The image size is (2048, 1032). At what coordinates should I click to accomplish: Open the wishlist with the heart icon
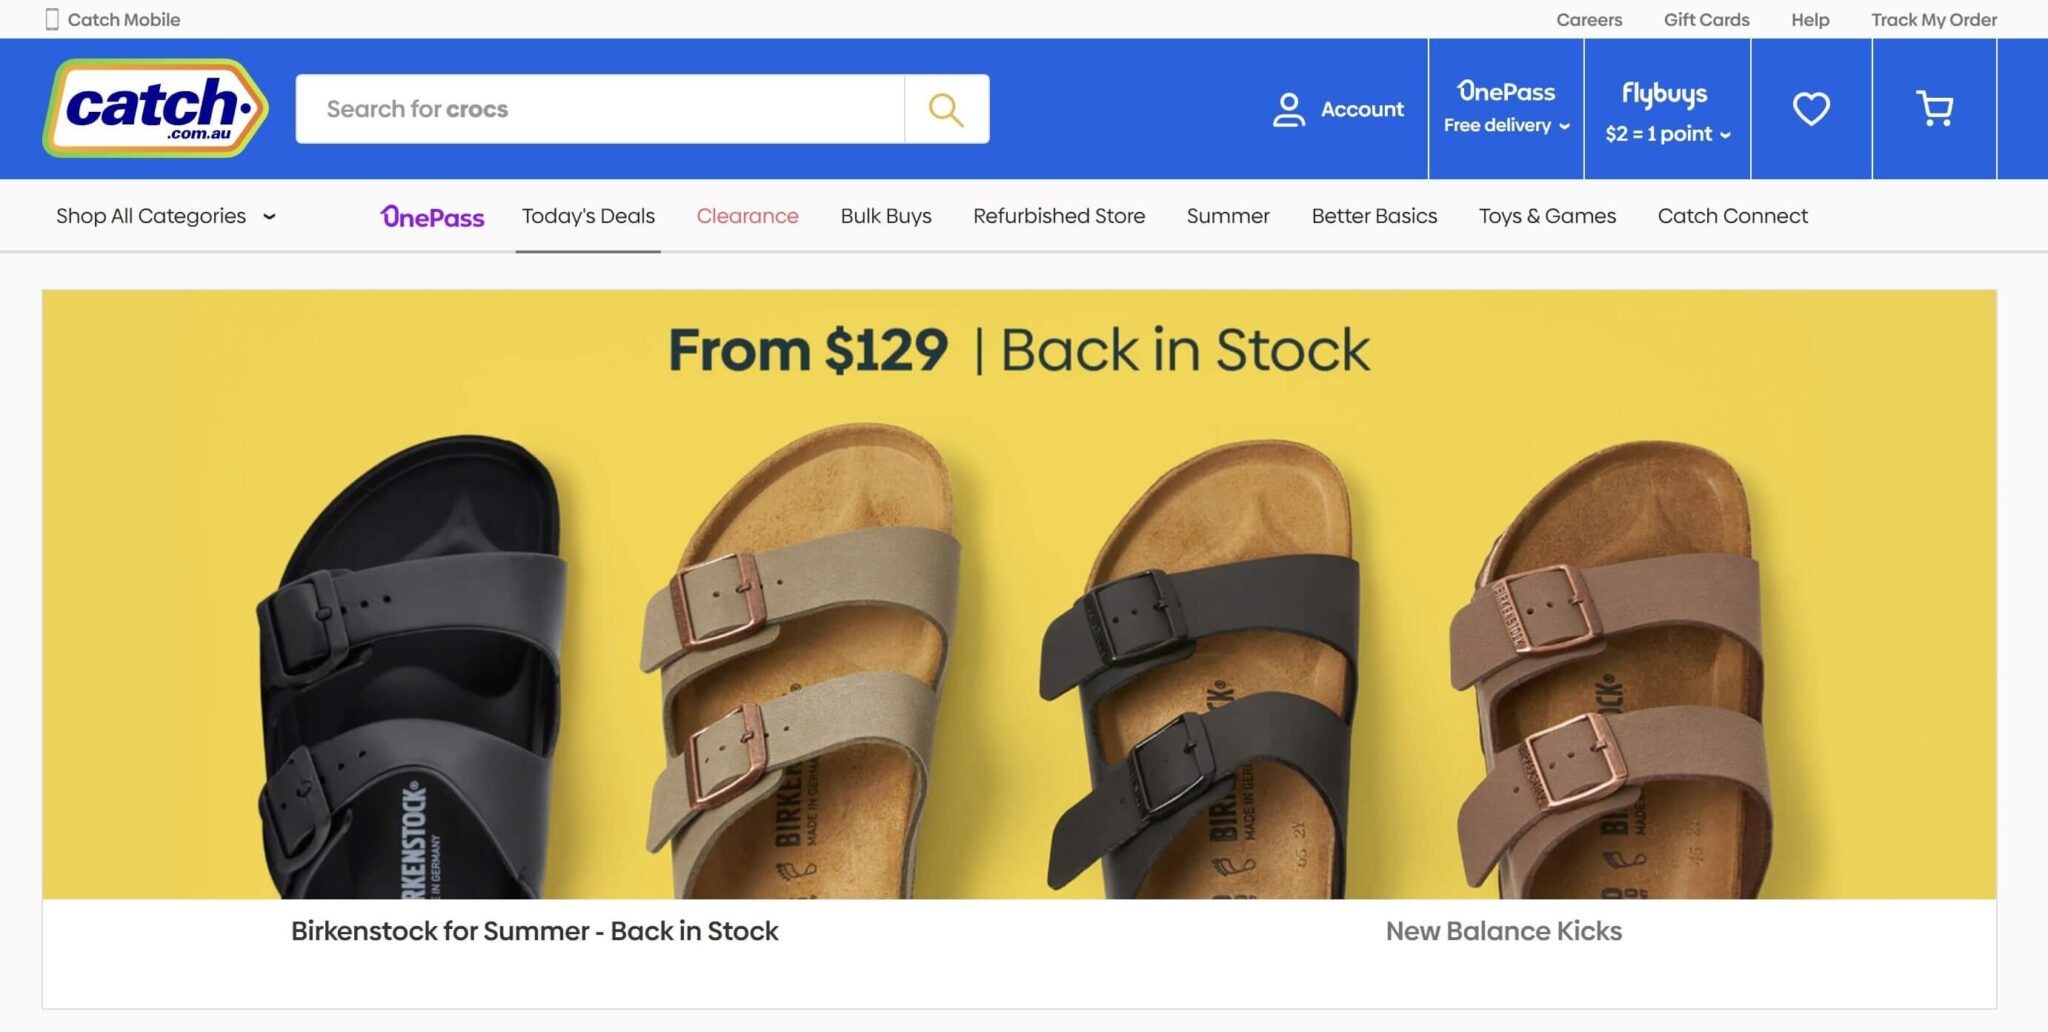pos(1813,107)
